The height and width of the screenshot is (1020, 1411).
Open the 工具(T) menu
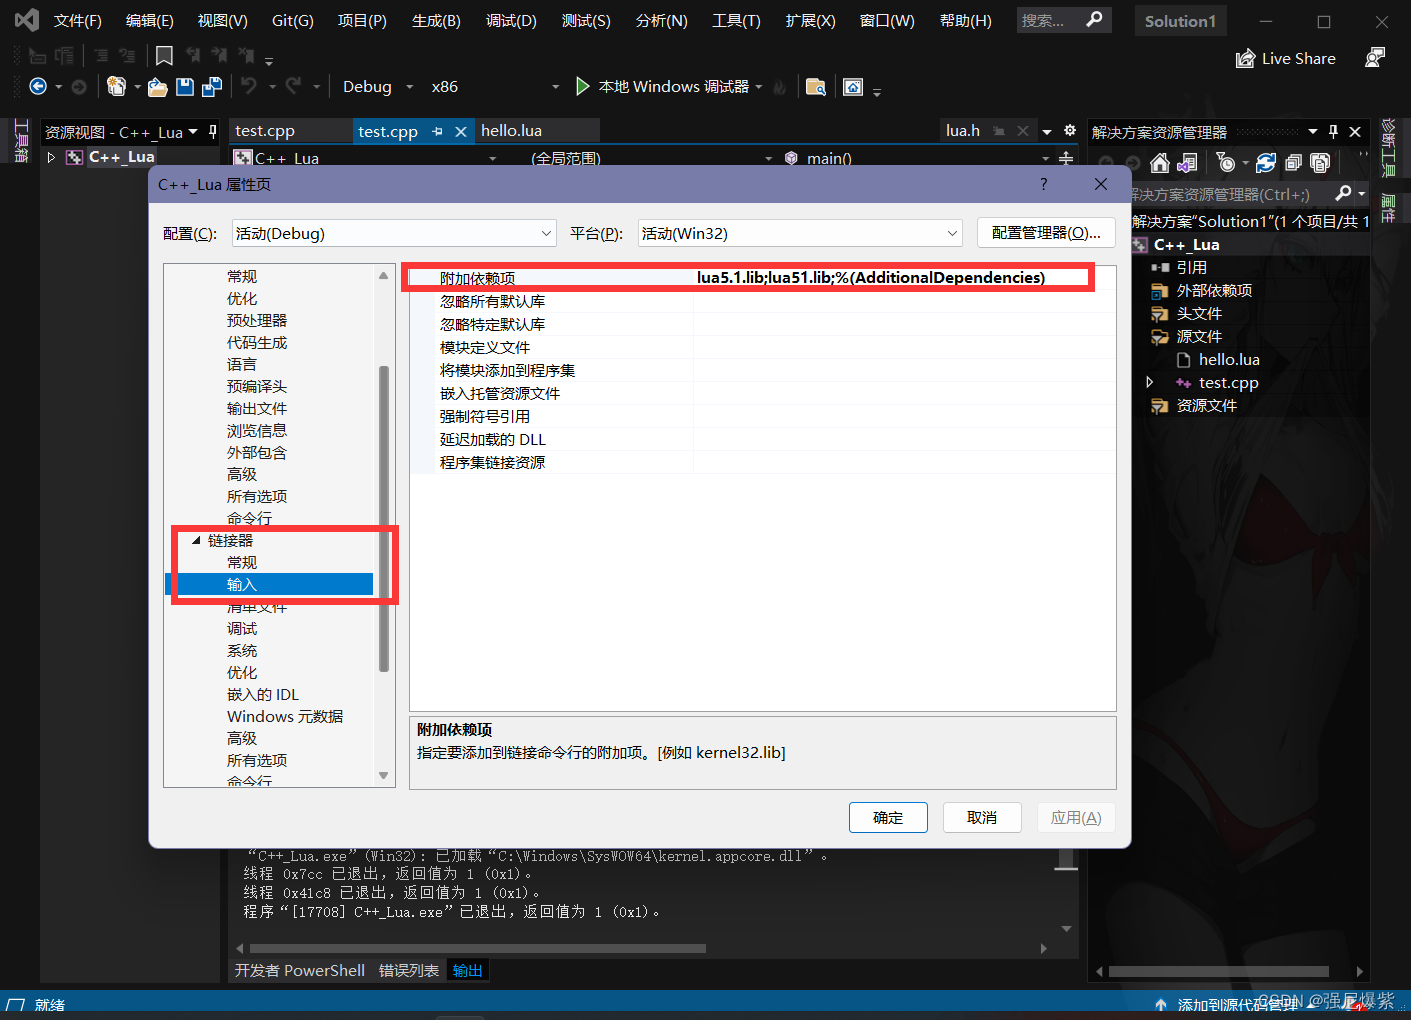tap(736, 20)
